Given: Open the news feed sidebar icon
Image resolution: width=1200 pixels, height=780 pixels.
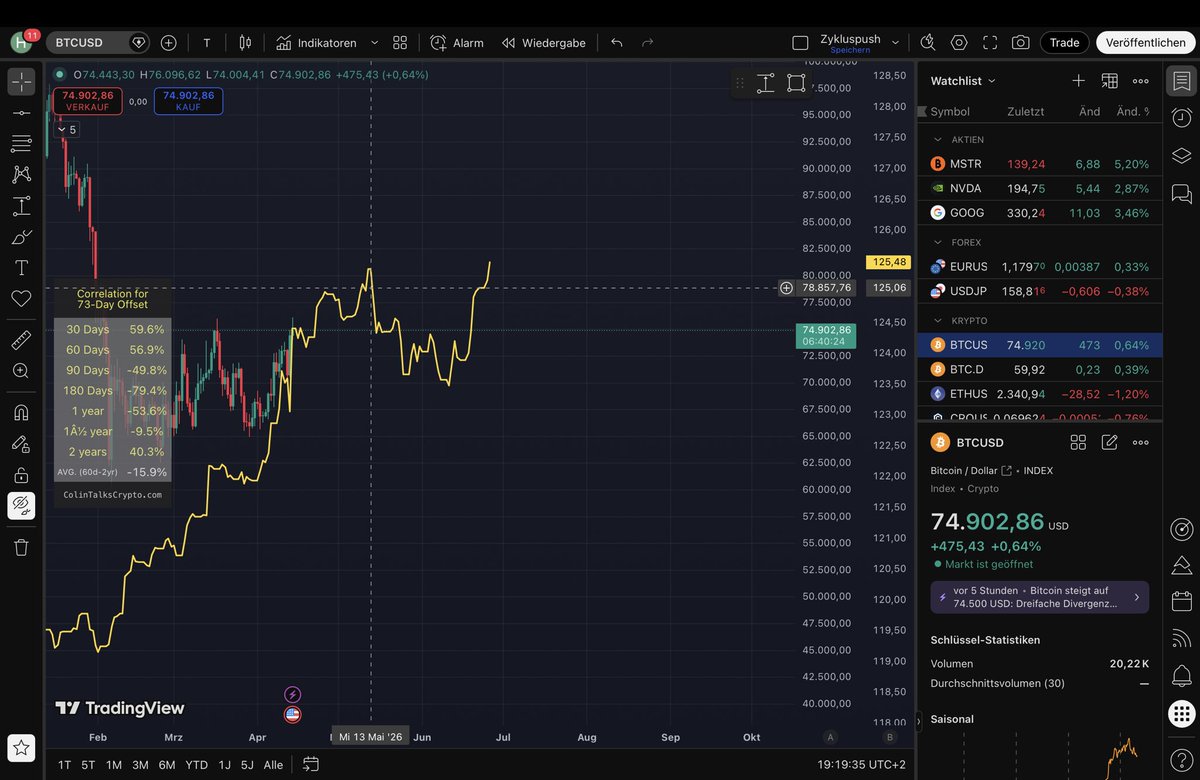Looking at the screenshot, I should [1181, 638].
